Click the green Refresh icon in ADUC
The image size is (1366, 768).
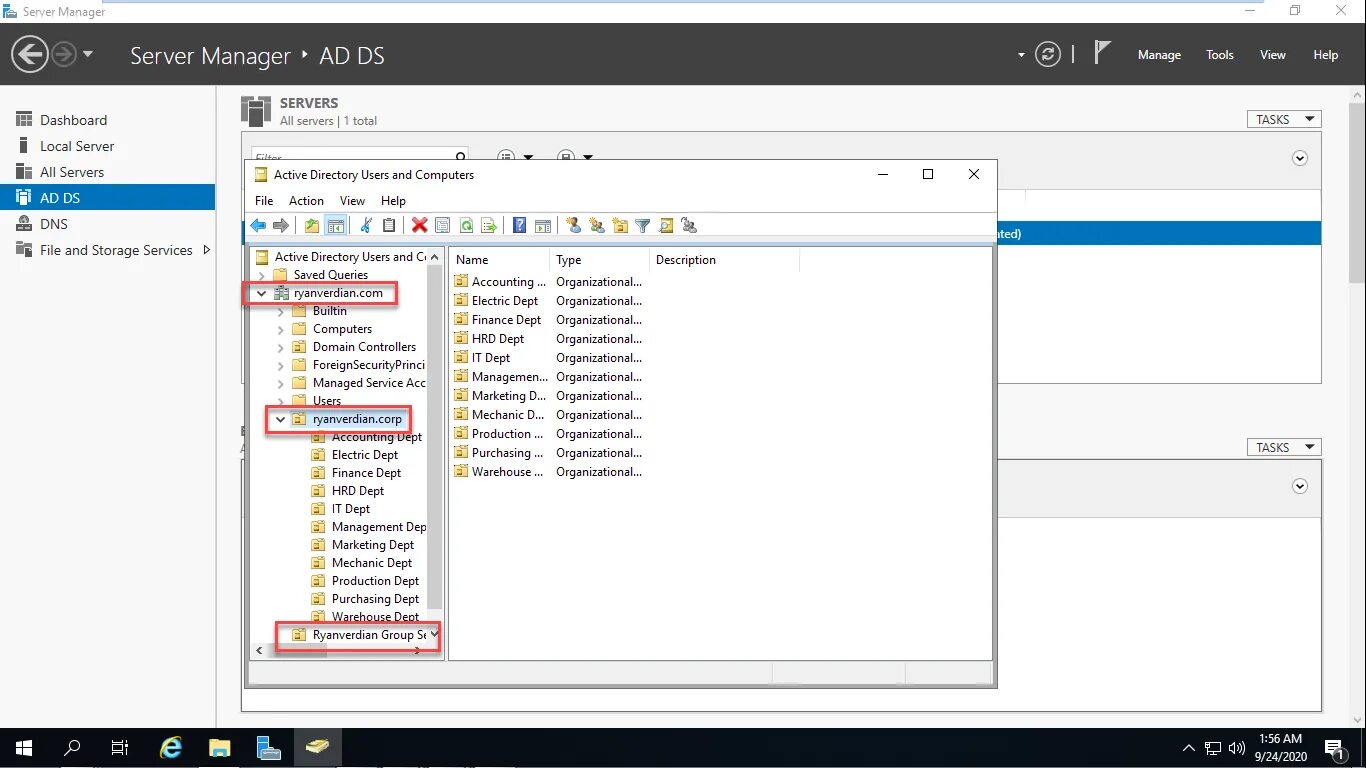pyautogui.click(x=466, y=226)
